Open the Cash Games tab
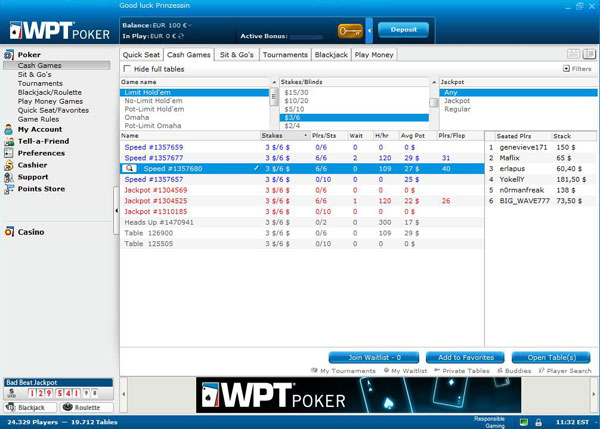The height and width of the screenshot is (429, 600). click(189, 55)
